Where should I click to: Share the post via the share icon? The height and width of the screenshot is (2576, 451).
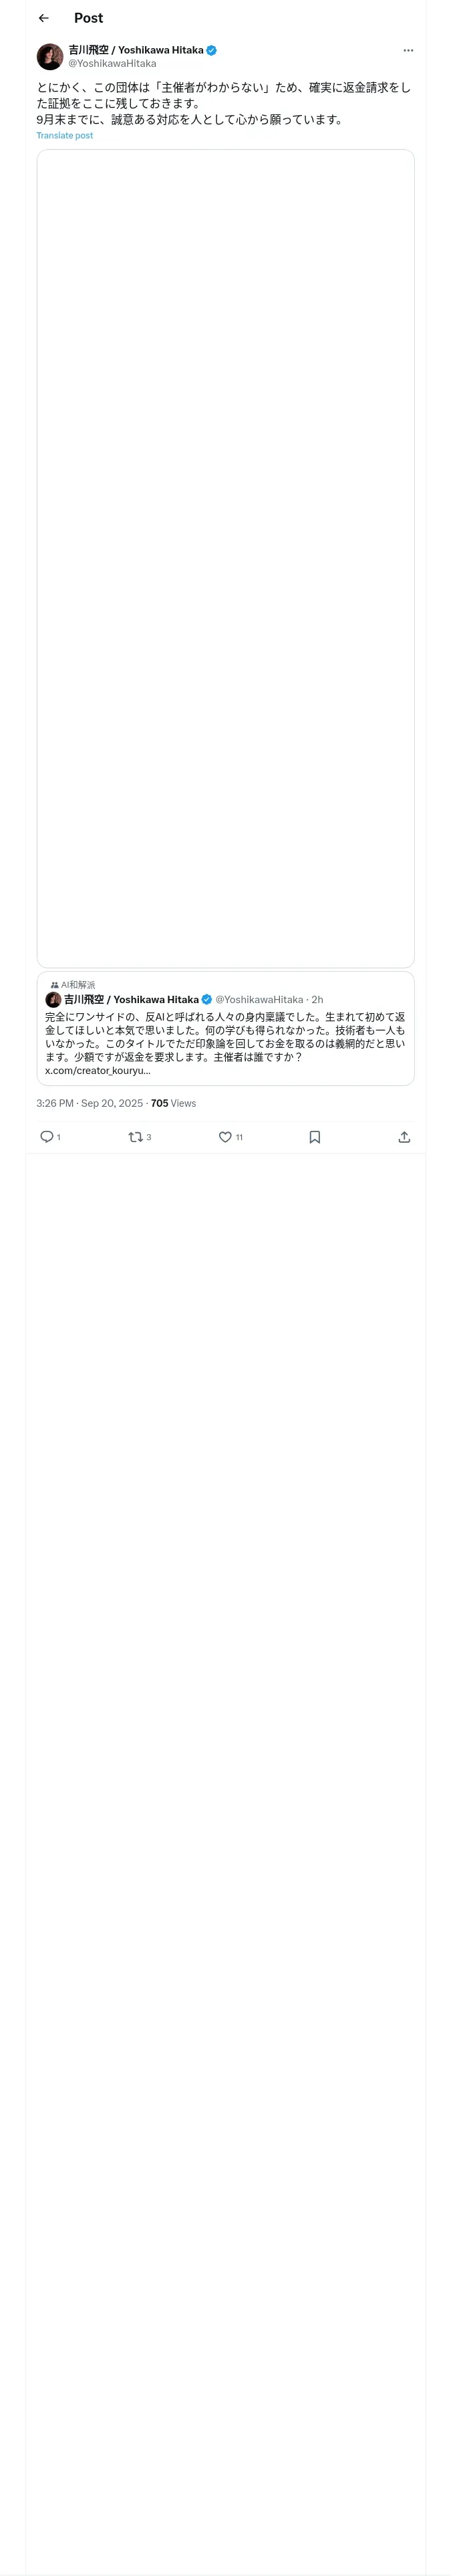point(404,1137)
